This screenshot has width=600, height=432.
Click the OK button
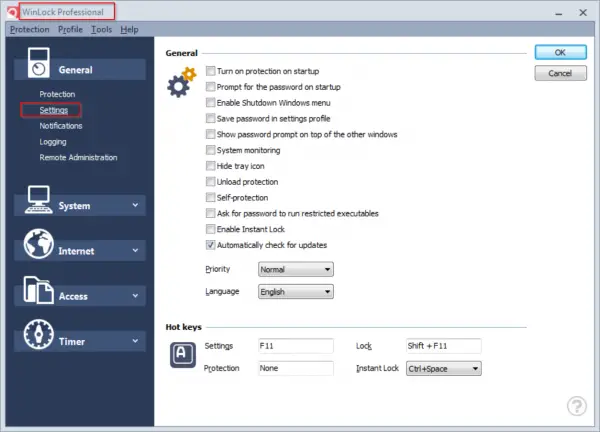tap(560, 52)
